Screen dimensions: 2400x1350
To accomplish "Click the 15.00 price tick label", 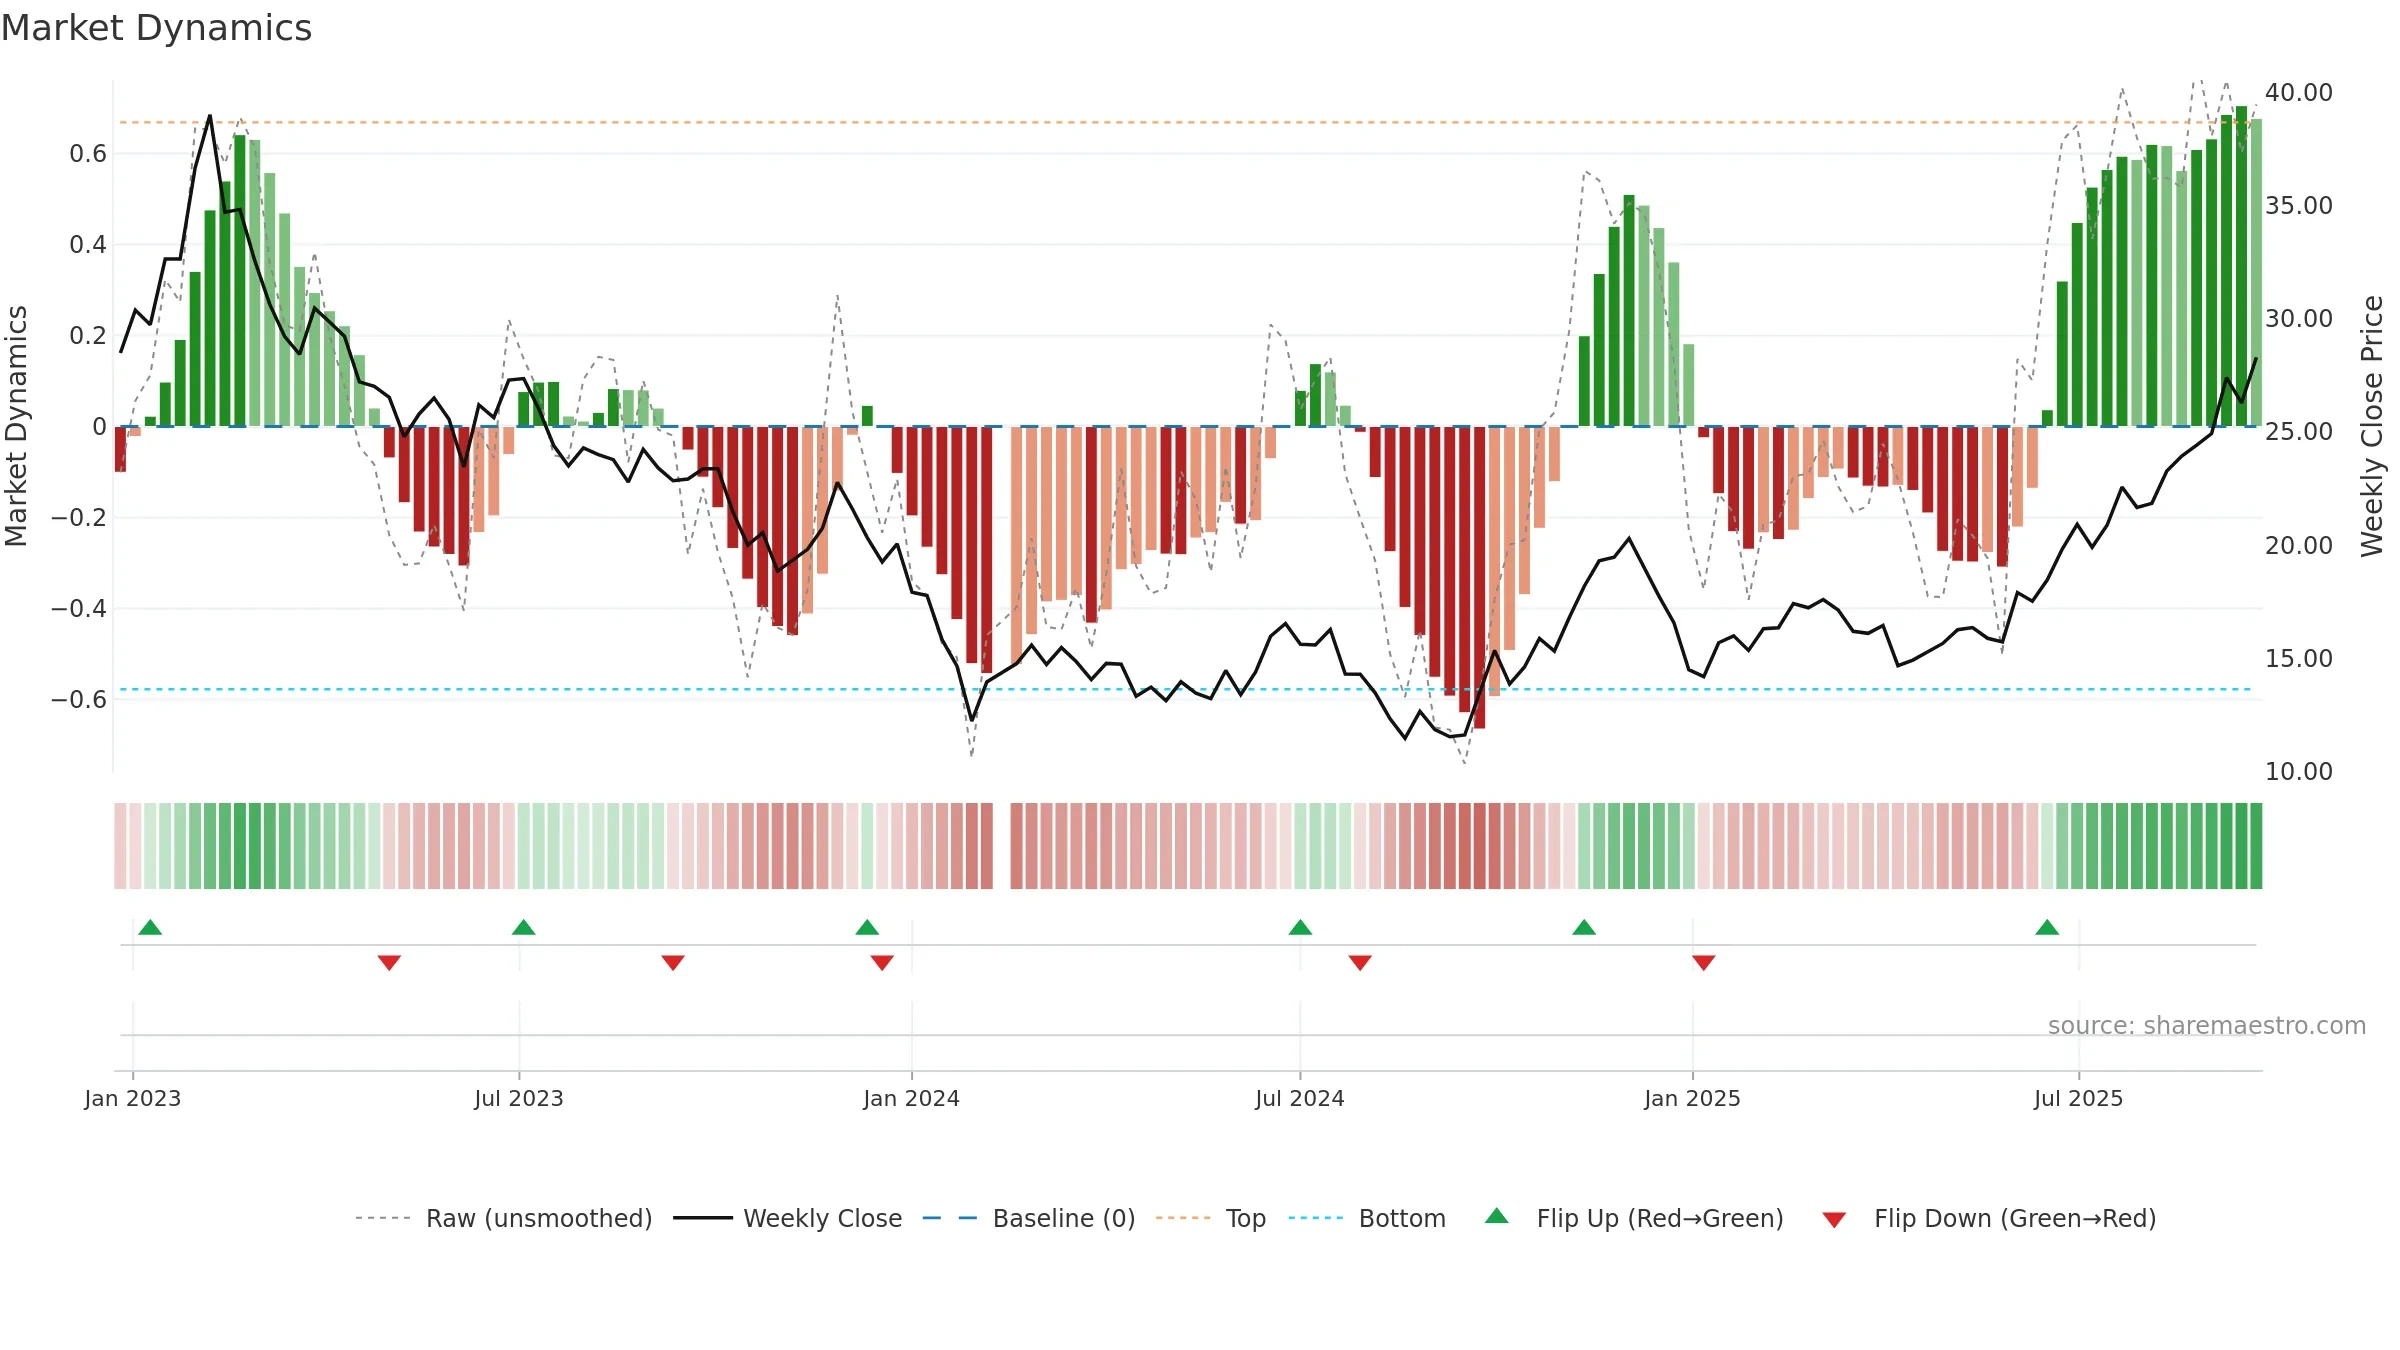I will pyautogui.click(x=2299, y=658).
